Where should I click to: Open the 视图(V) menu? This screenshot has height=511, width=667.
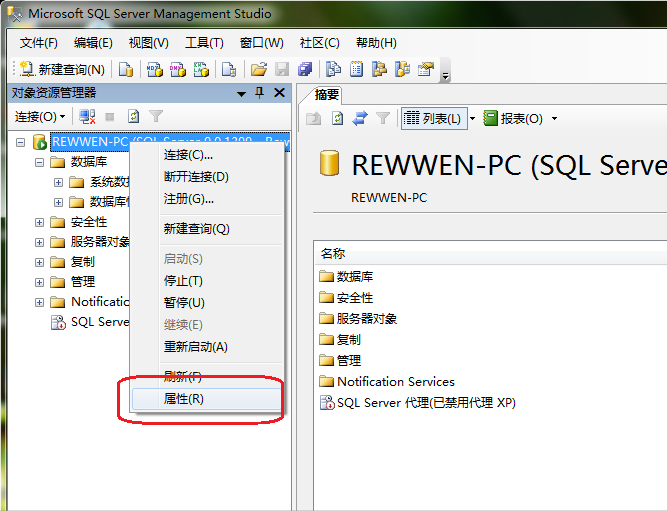tap(148, 43)
